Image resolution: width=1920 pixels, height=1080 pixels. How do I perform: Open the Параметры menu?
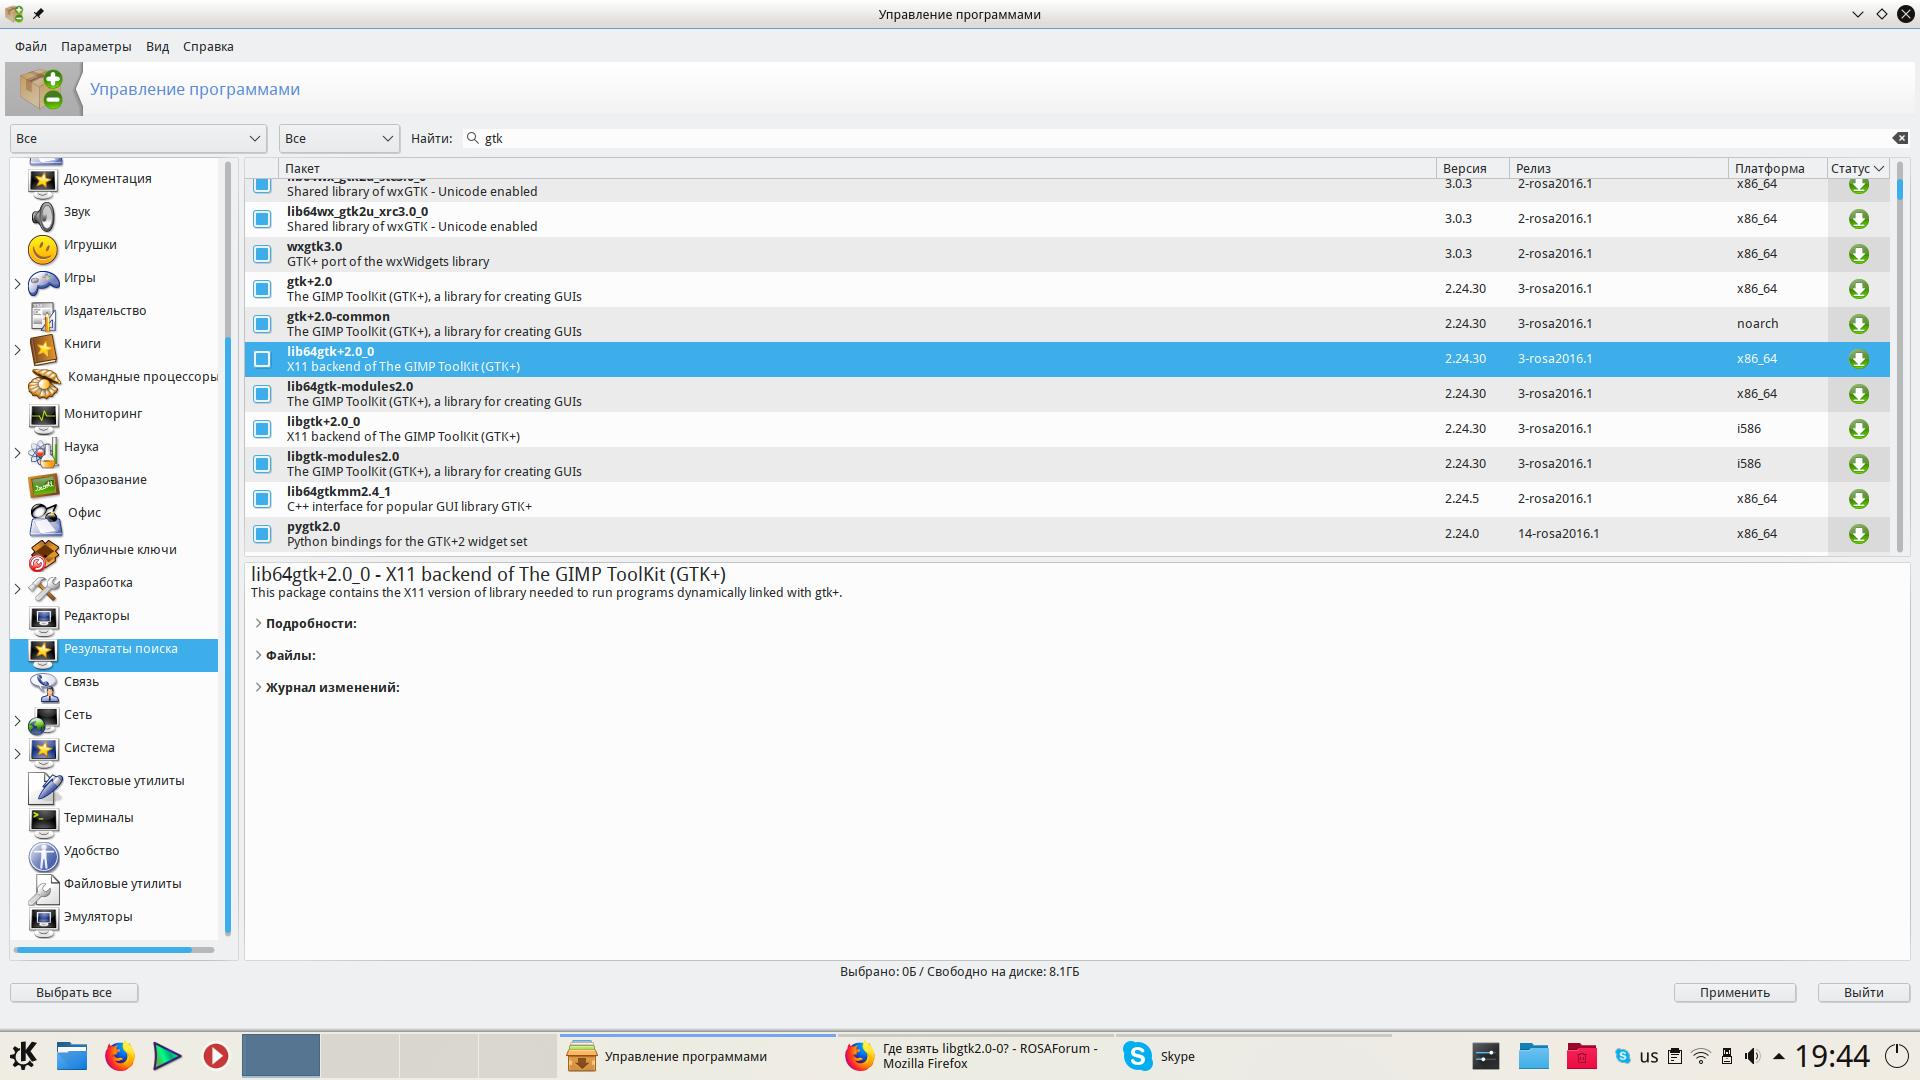coord(95,46)
